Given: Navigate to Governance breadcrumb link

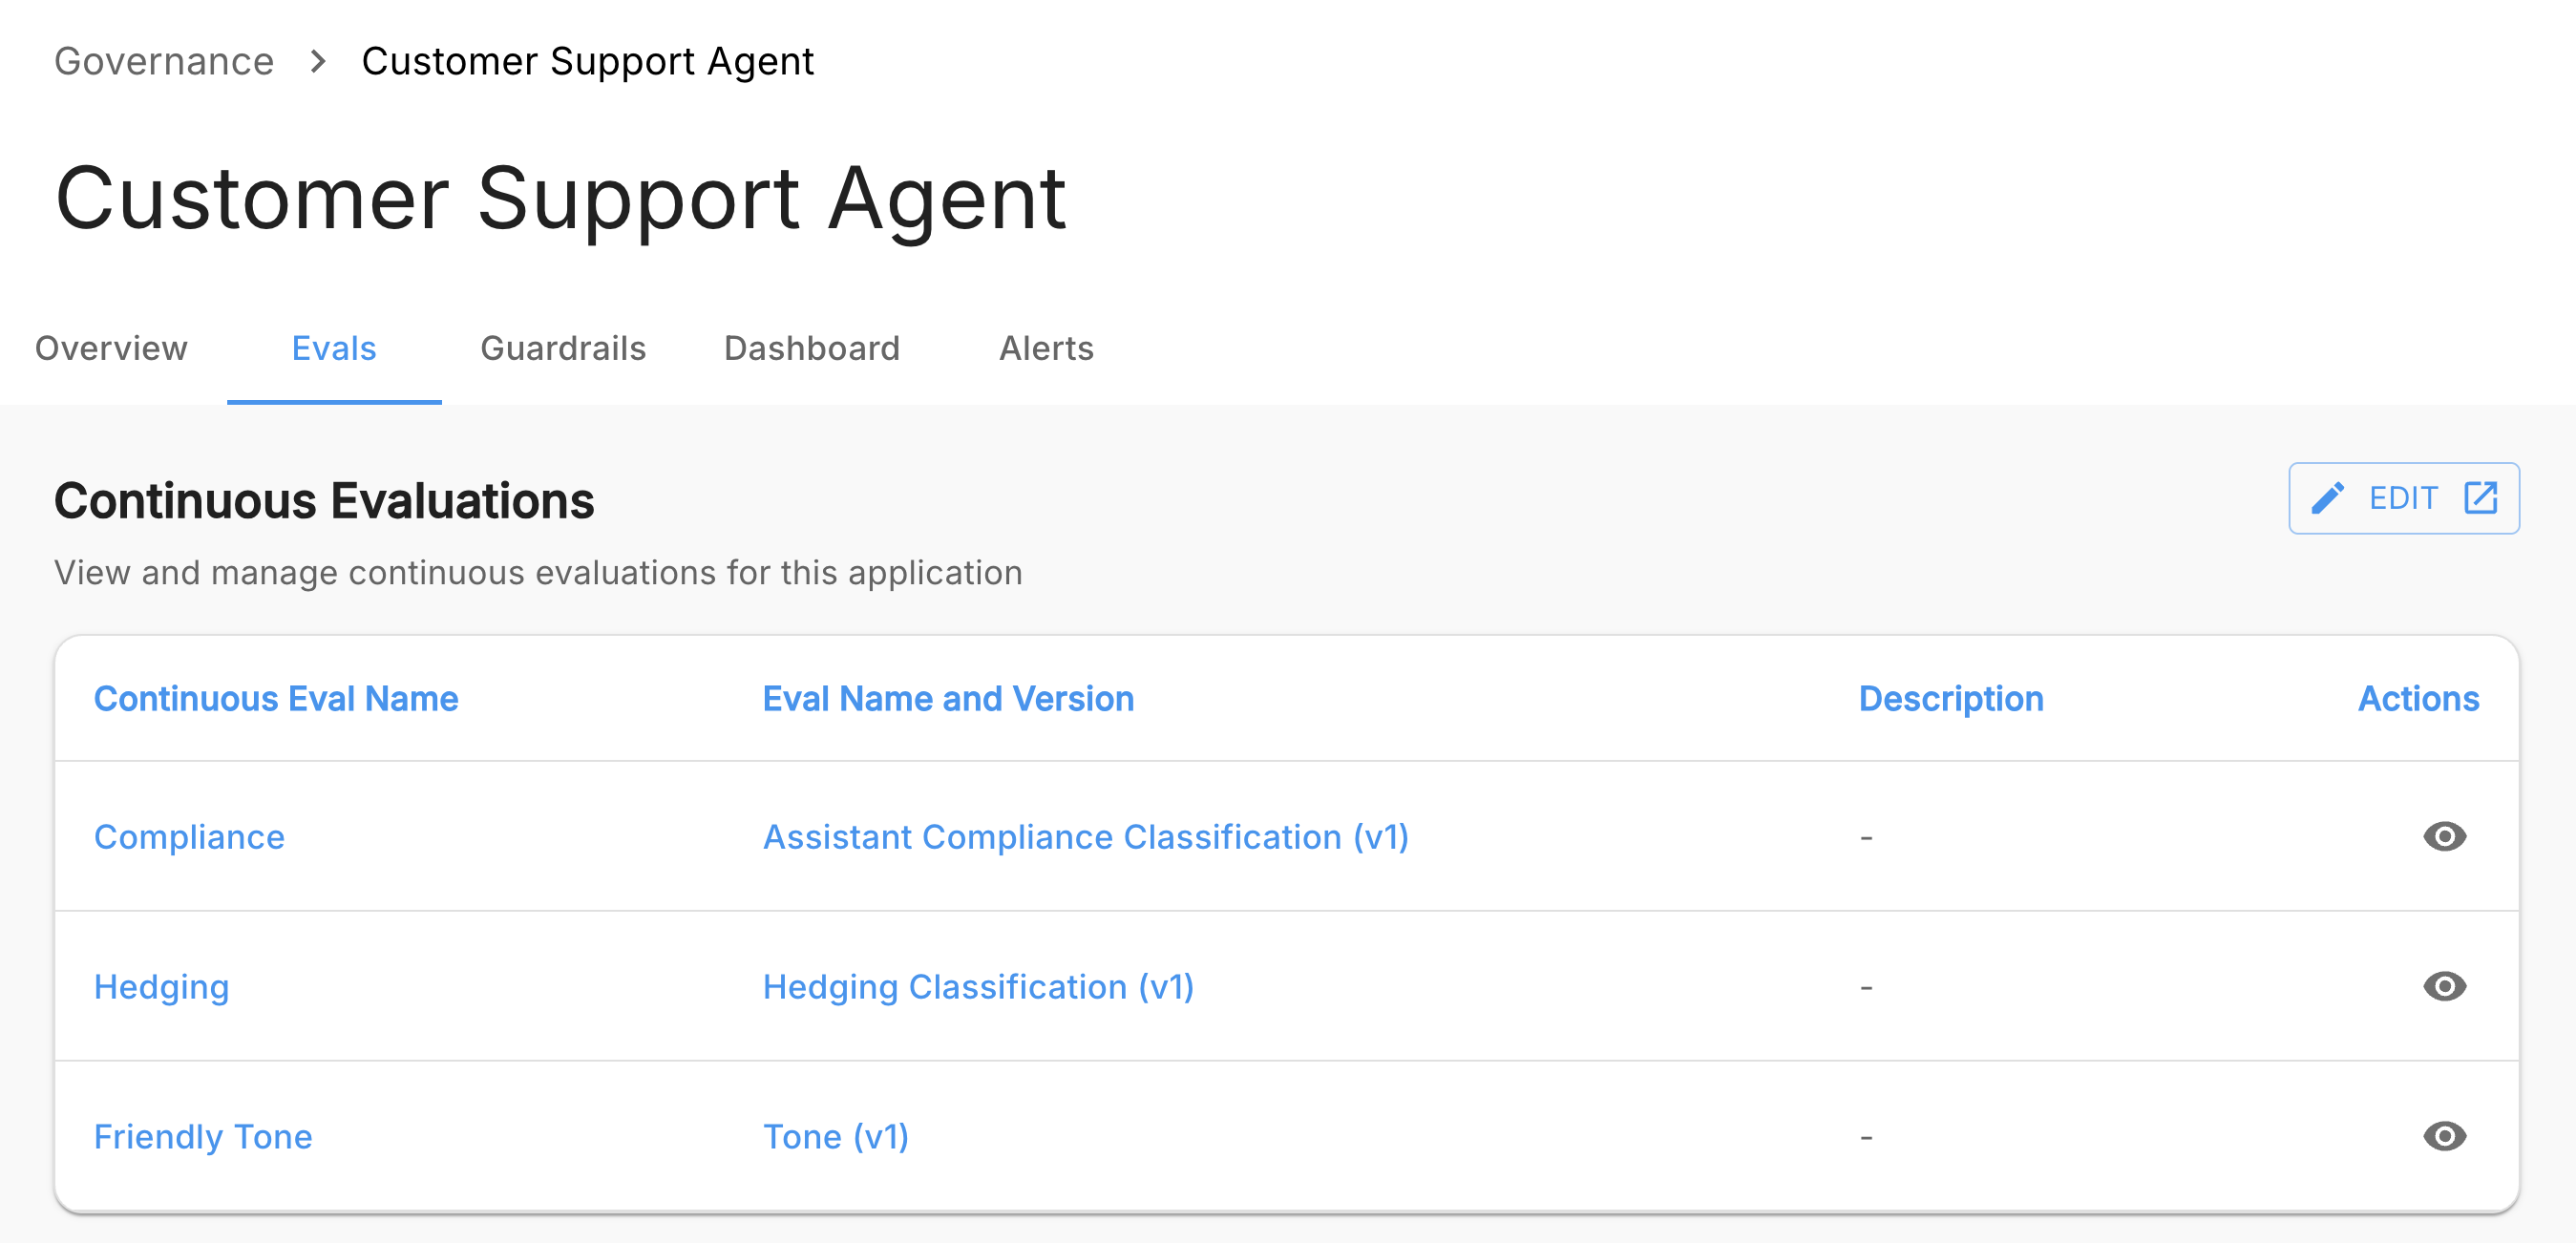Looking at the screenshot, I should pyautogui.click(x=164, y=62).
